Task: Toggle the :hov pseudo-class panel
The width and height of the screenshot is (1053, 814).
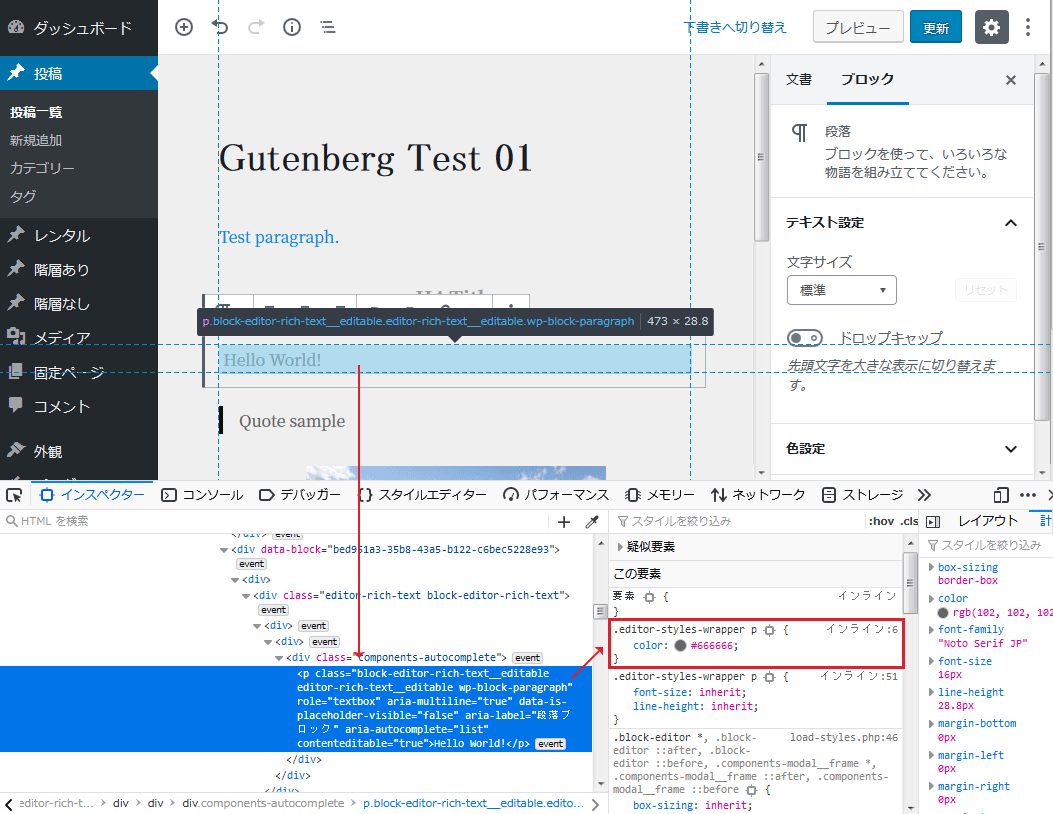Action: click(881, 521)
